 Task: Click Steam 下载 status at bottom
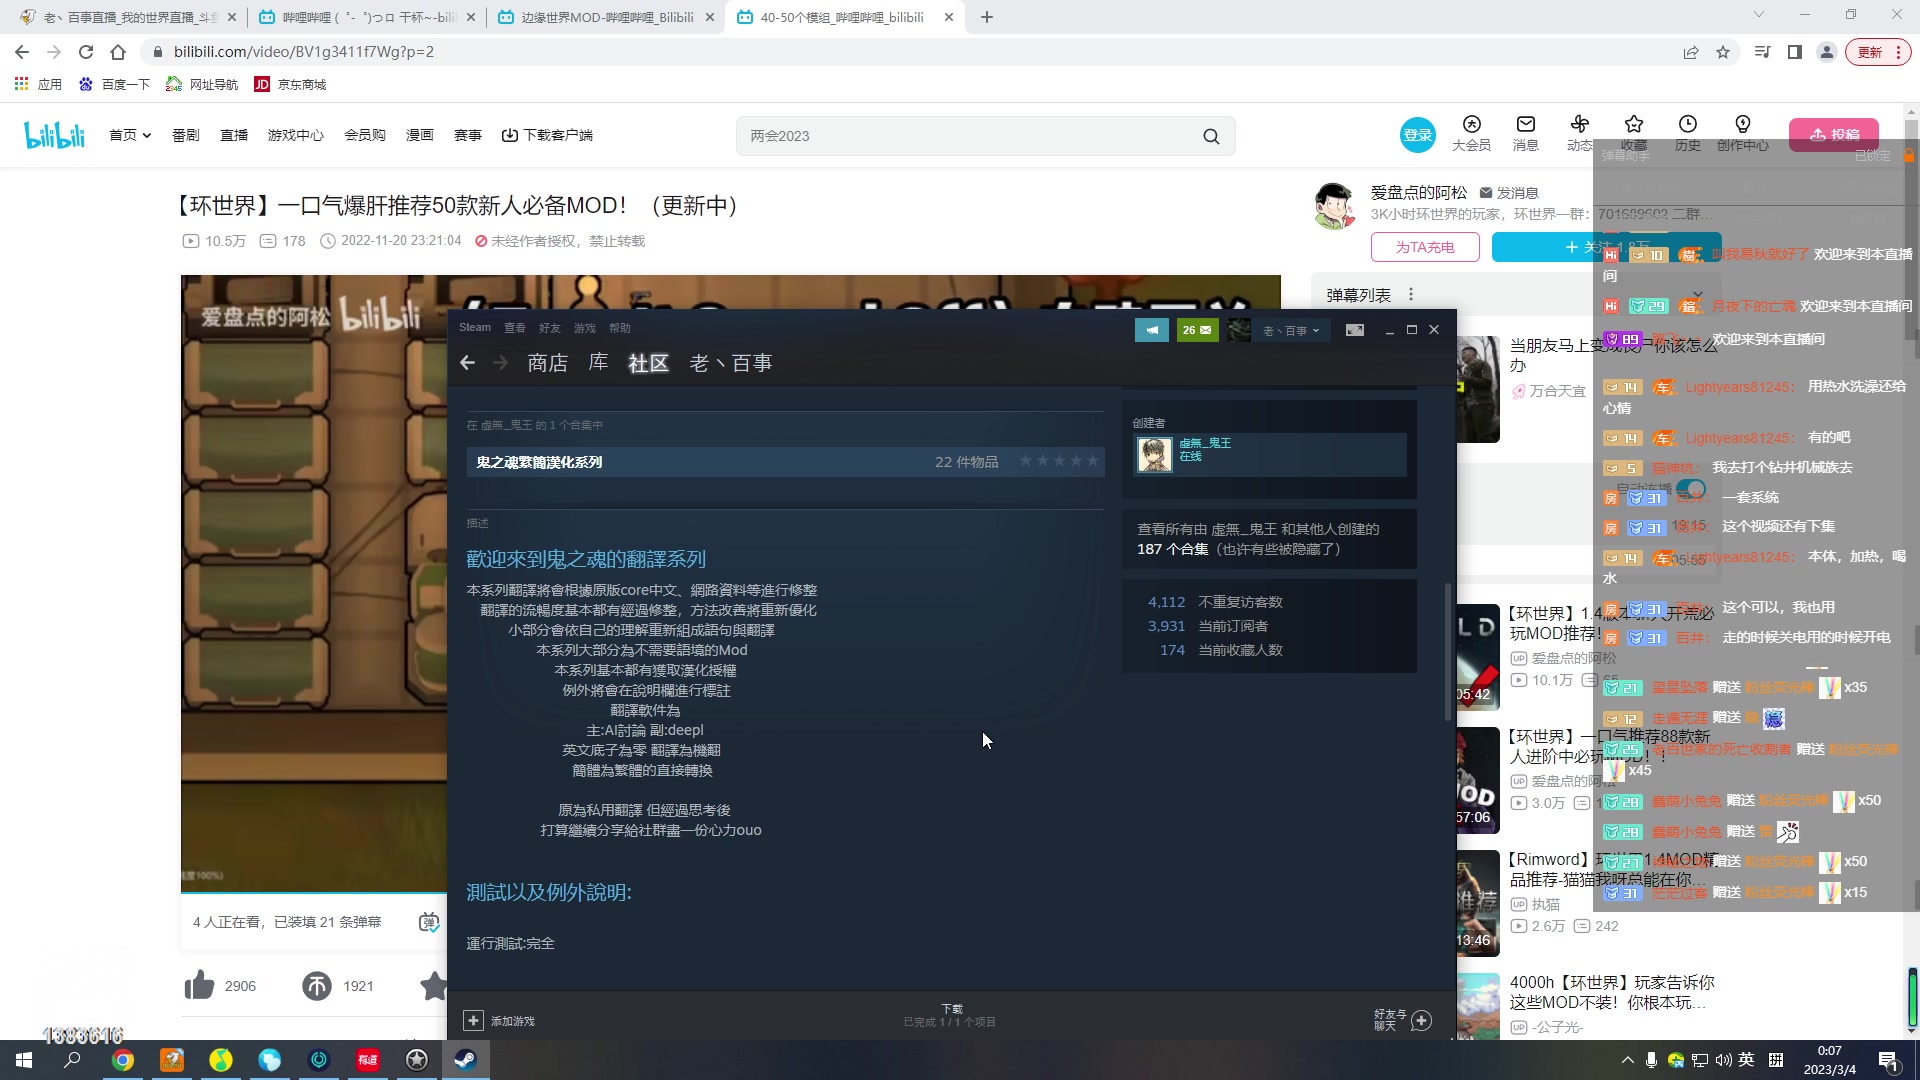coord(950,1015)
